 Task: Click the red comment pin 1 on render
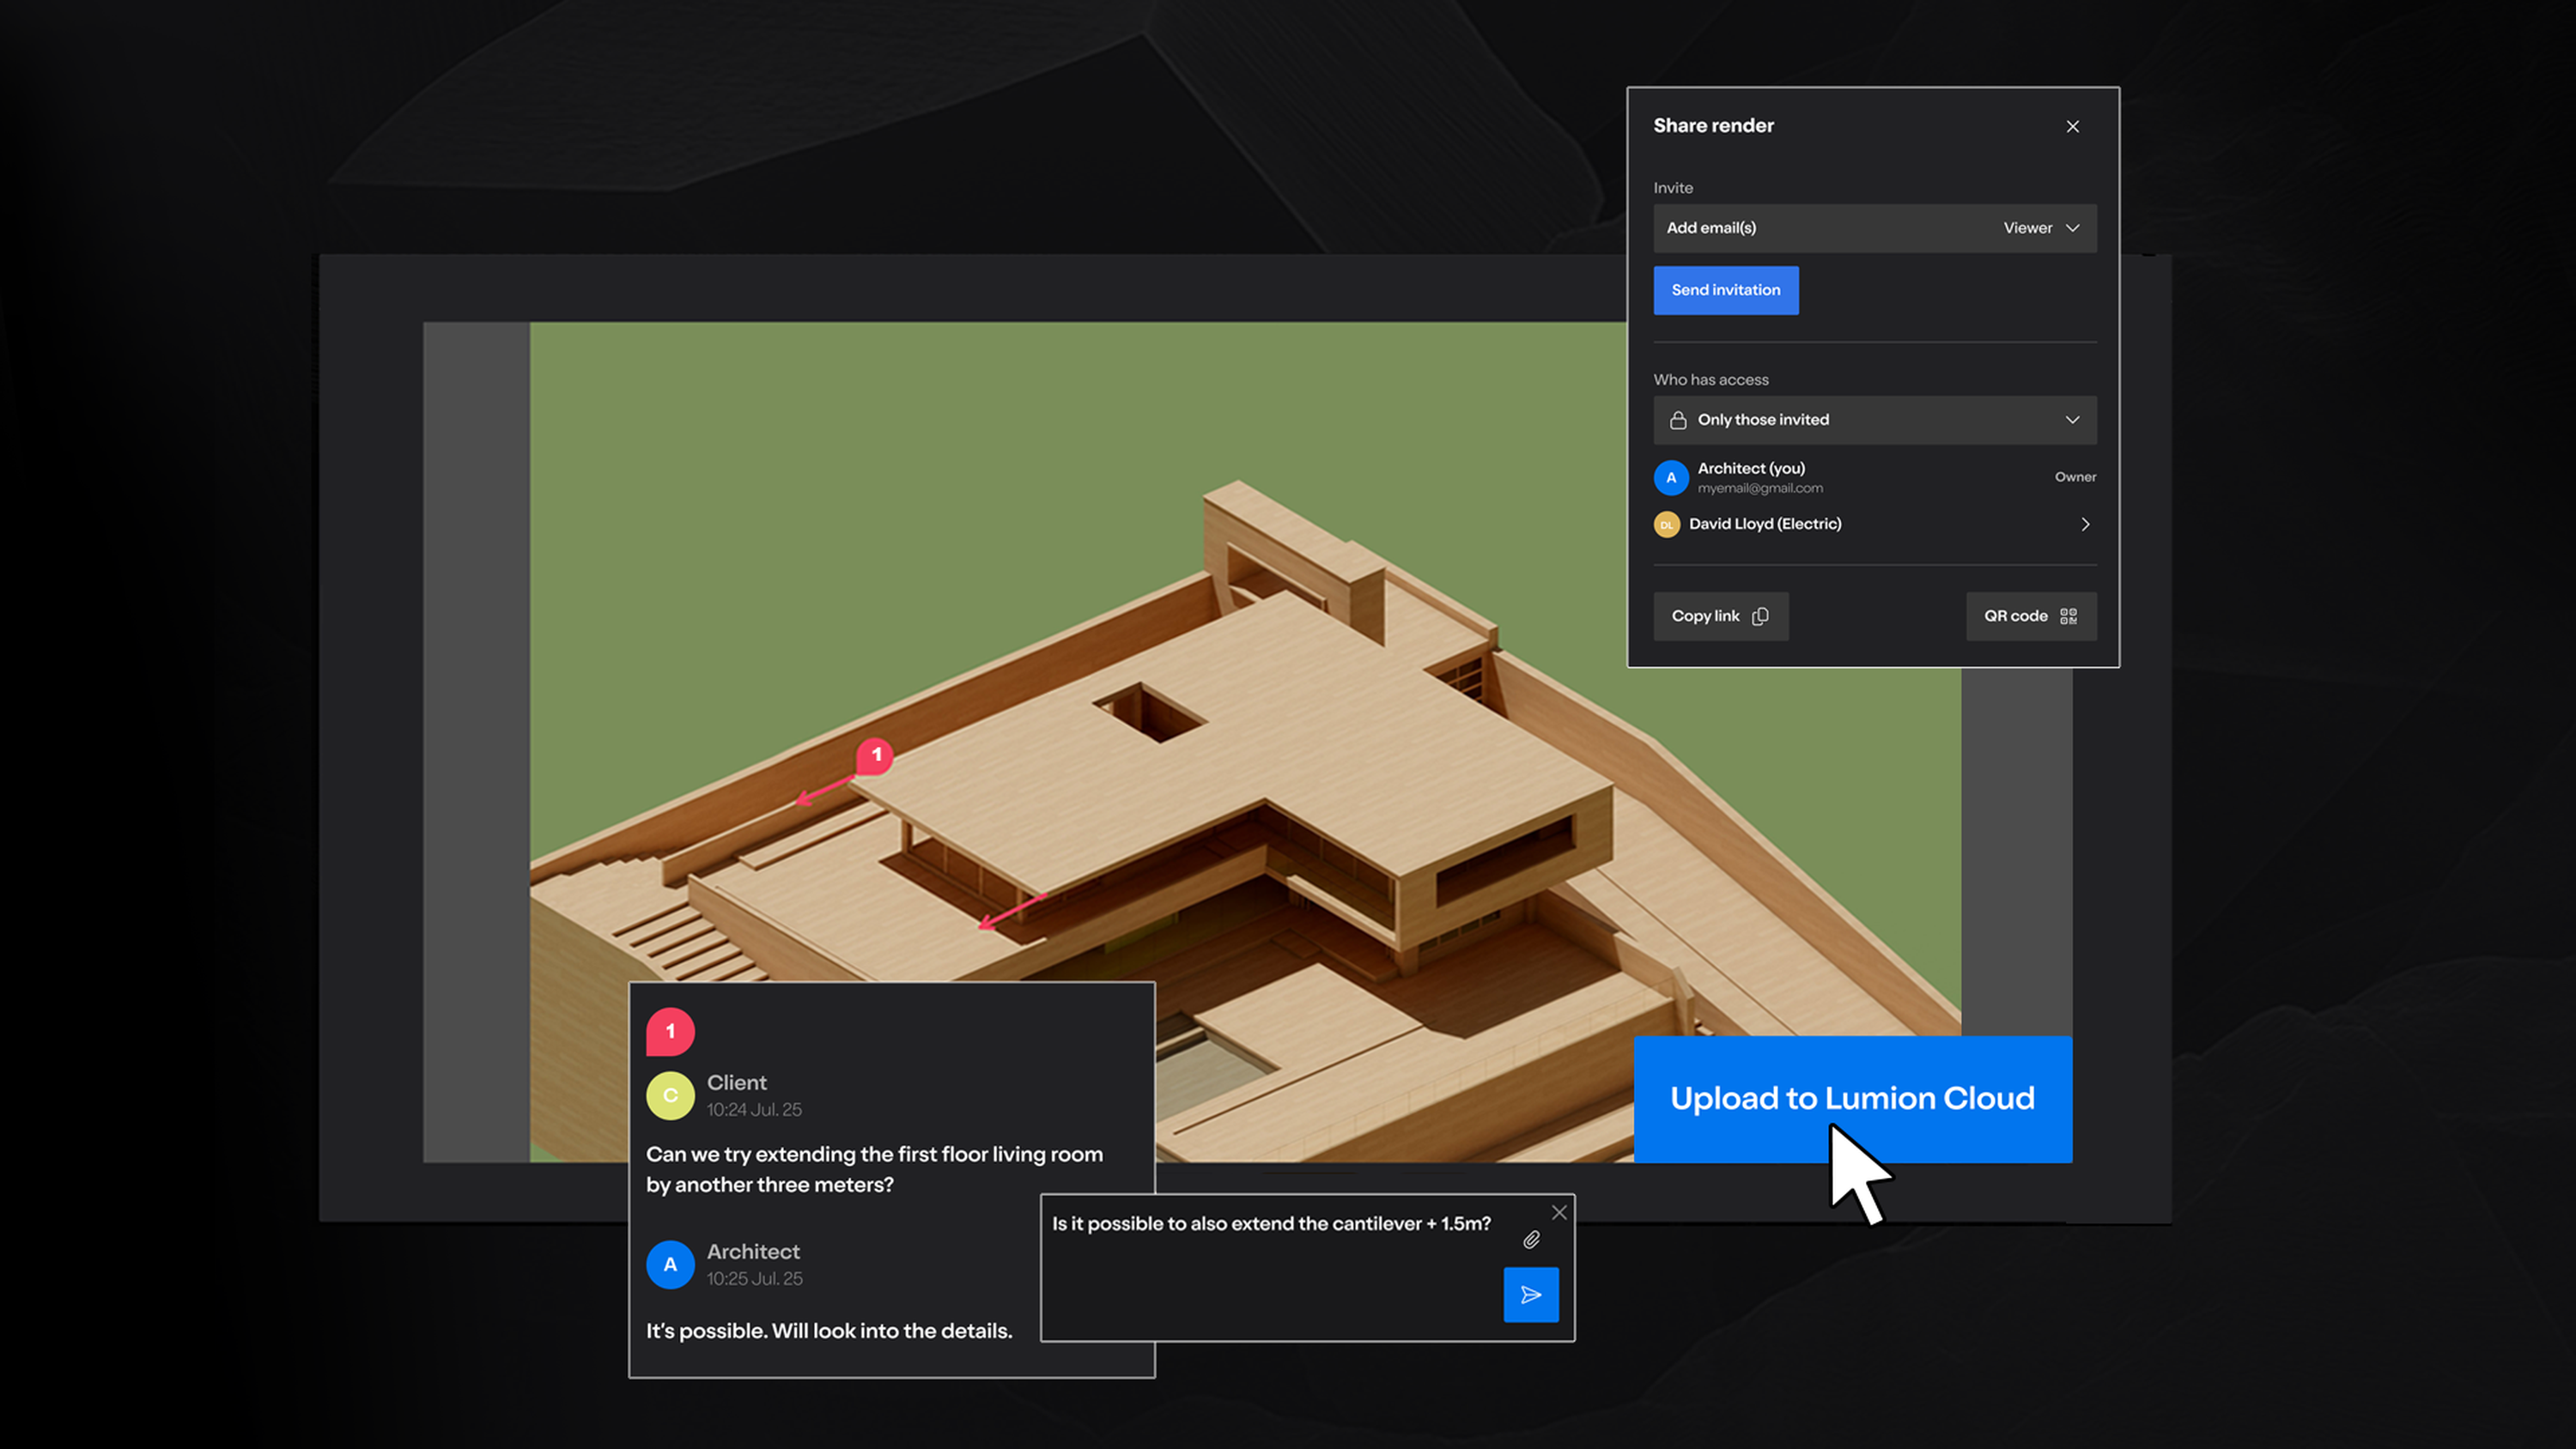coord(875,756)
